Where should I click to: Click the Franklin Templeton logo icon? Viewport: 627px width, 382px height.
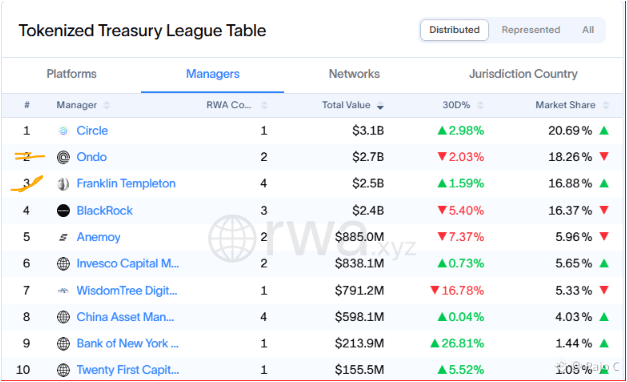pos(63,184)
